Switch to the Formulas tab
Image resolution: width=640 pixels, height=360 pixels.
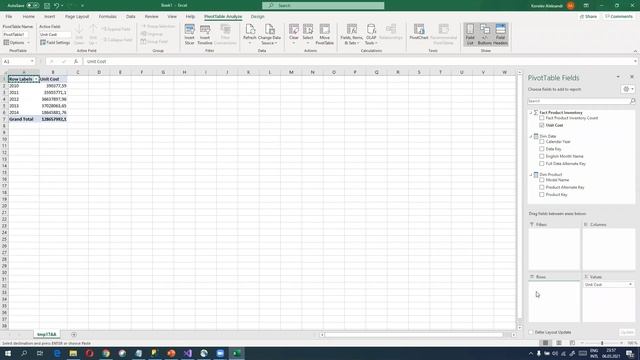107,17
